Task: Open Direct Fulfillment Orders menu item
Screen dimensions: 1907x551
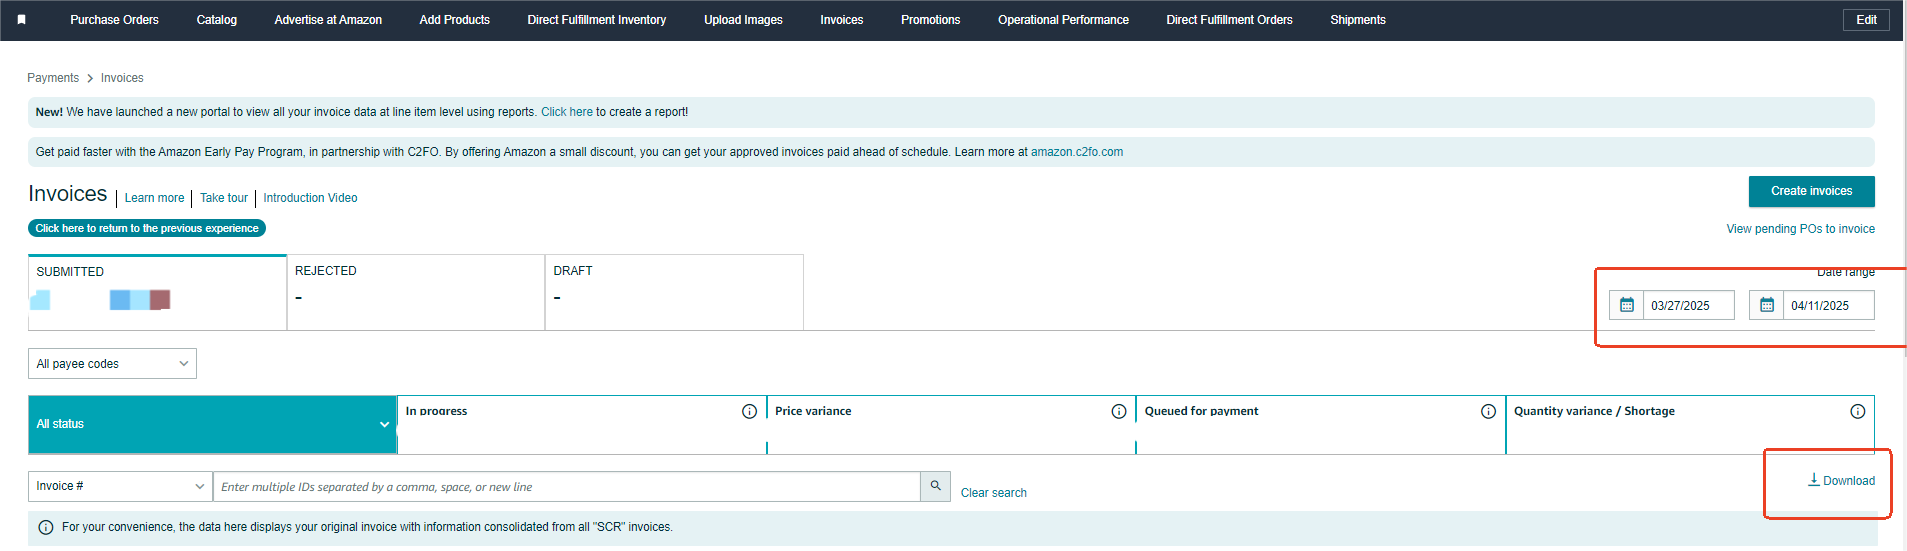Action: (1229, 20)
